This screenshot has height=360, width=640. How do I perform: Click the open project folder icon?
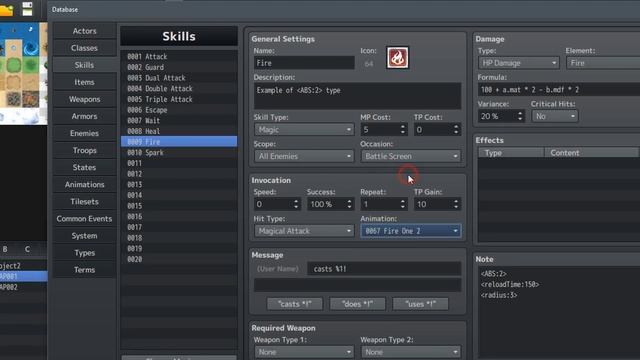(6, 9)
